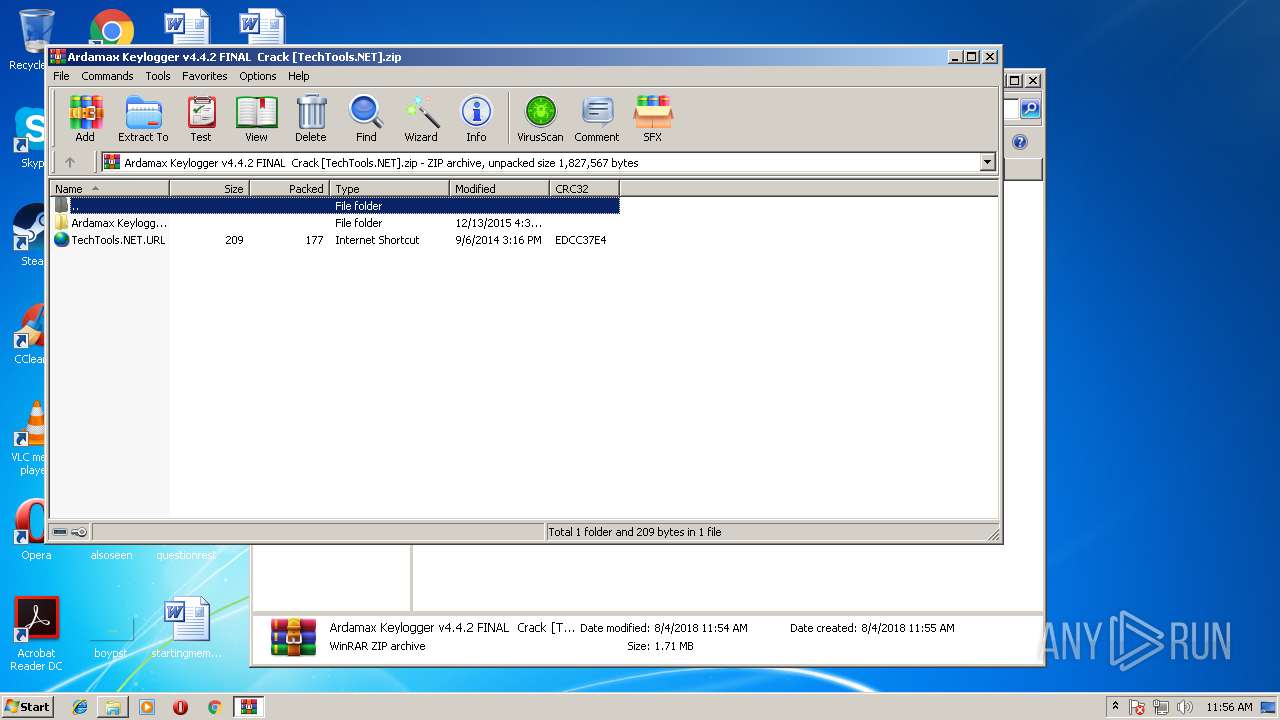The width and height of the screenshot is (1280, 720).
Task: Sort by the Packed column header
Action: tap(289, 188)
